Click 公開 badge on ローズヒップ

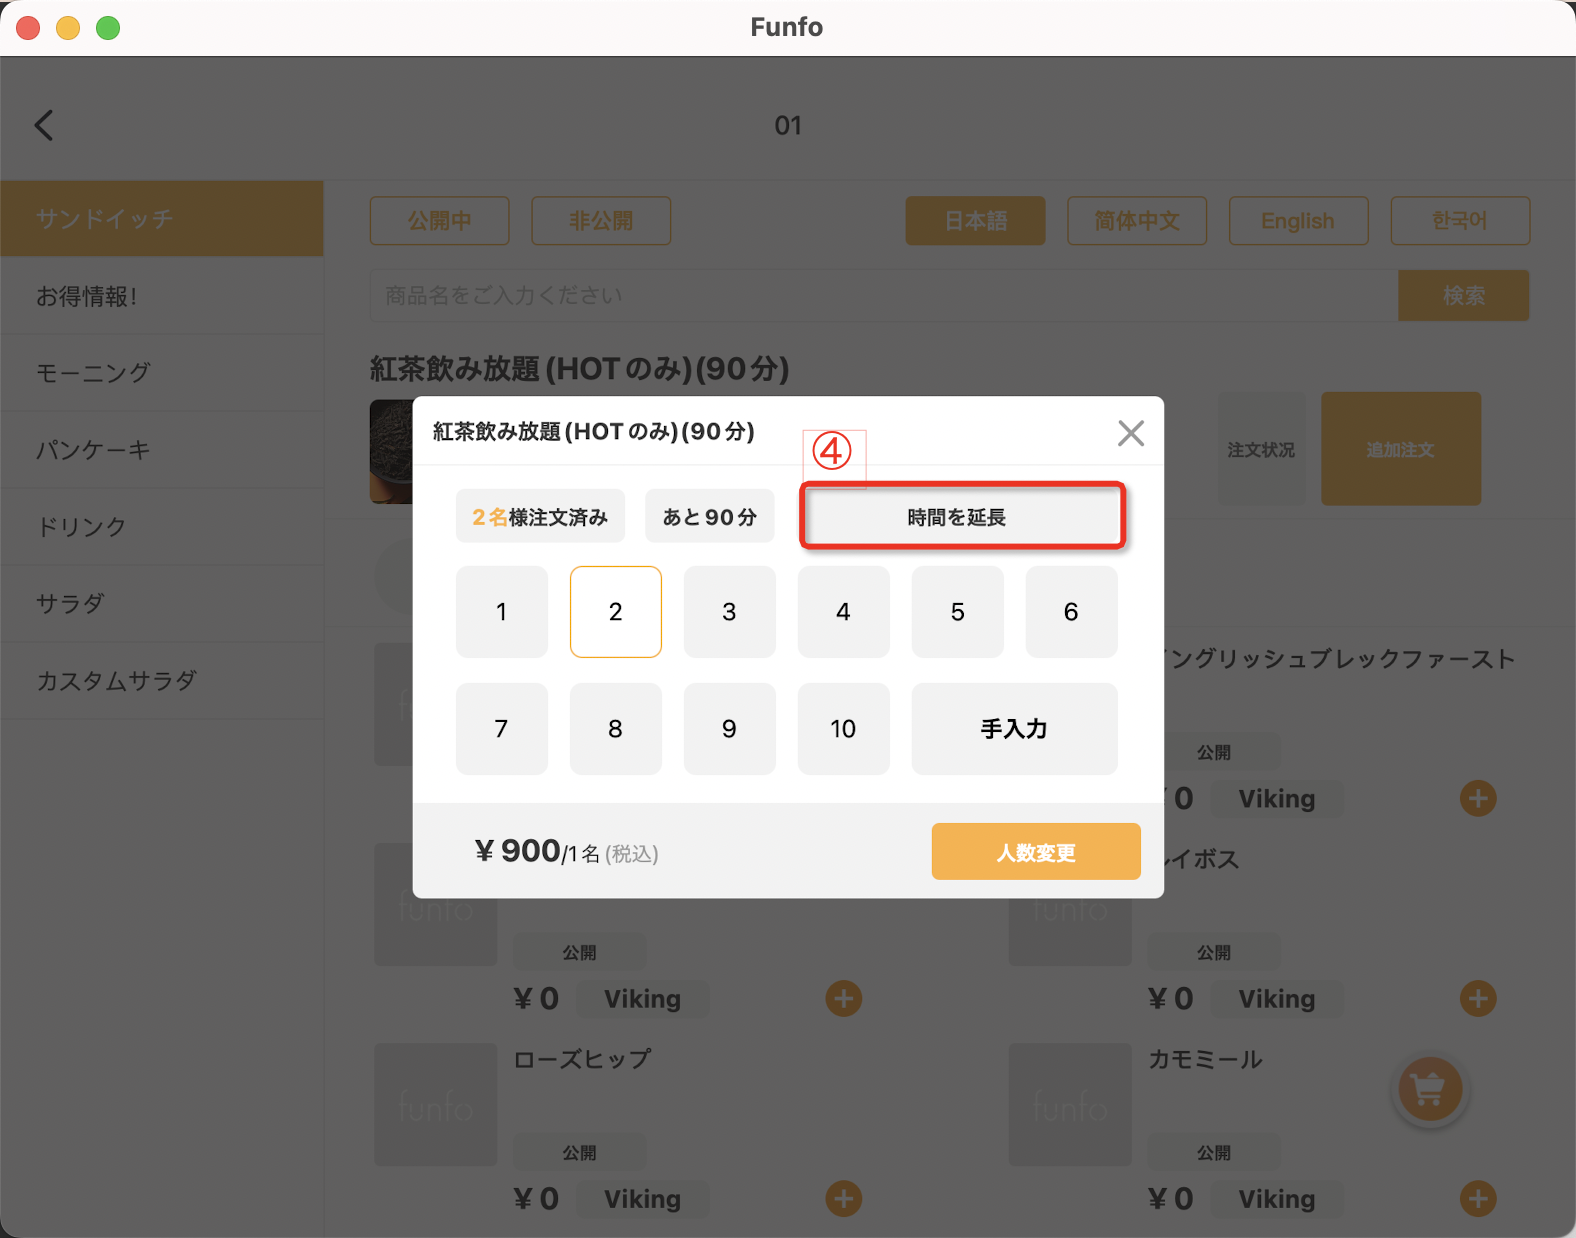point(580,1152)
